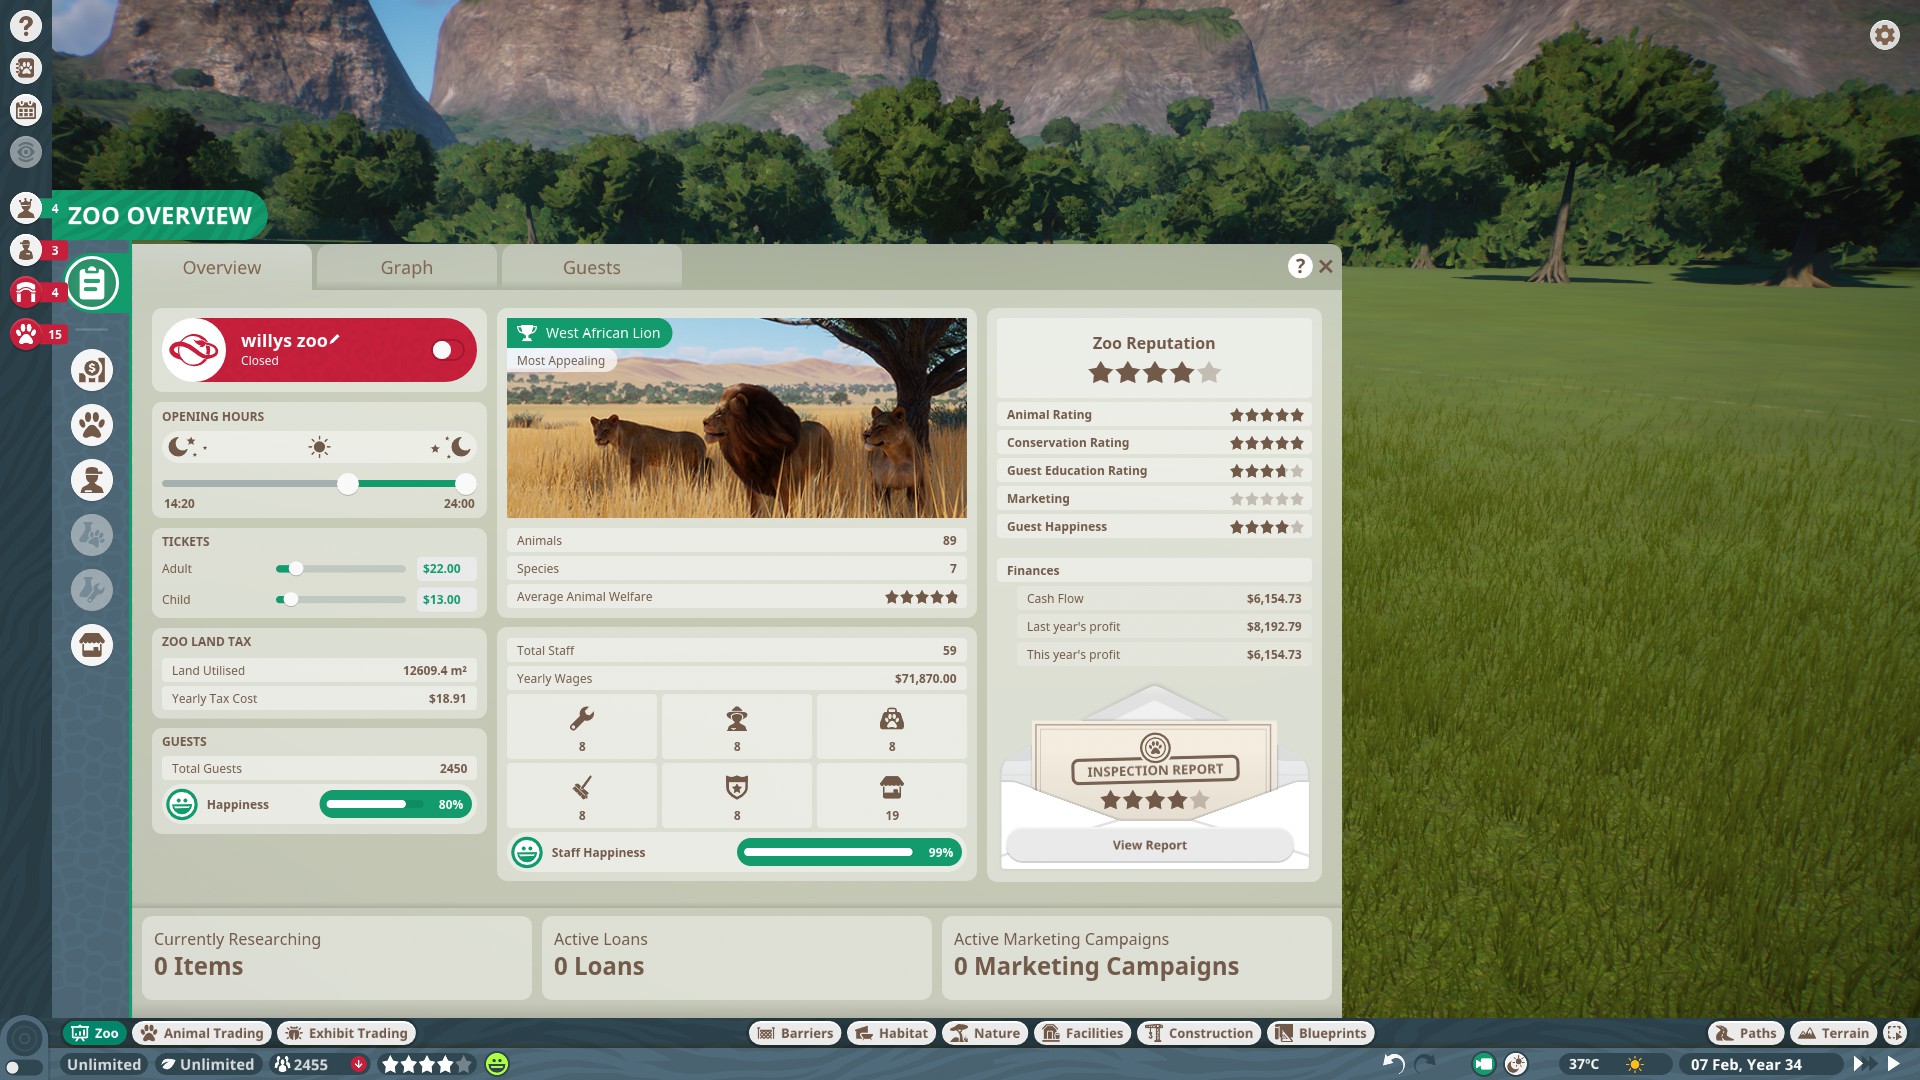1920x1080 pixels.
Task: Toggle the eye view mode icon in left sidebar
Action: coord(26,152)
